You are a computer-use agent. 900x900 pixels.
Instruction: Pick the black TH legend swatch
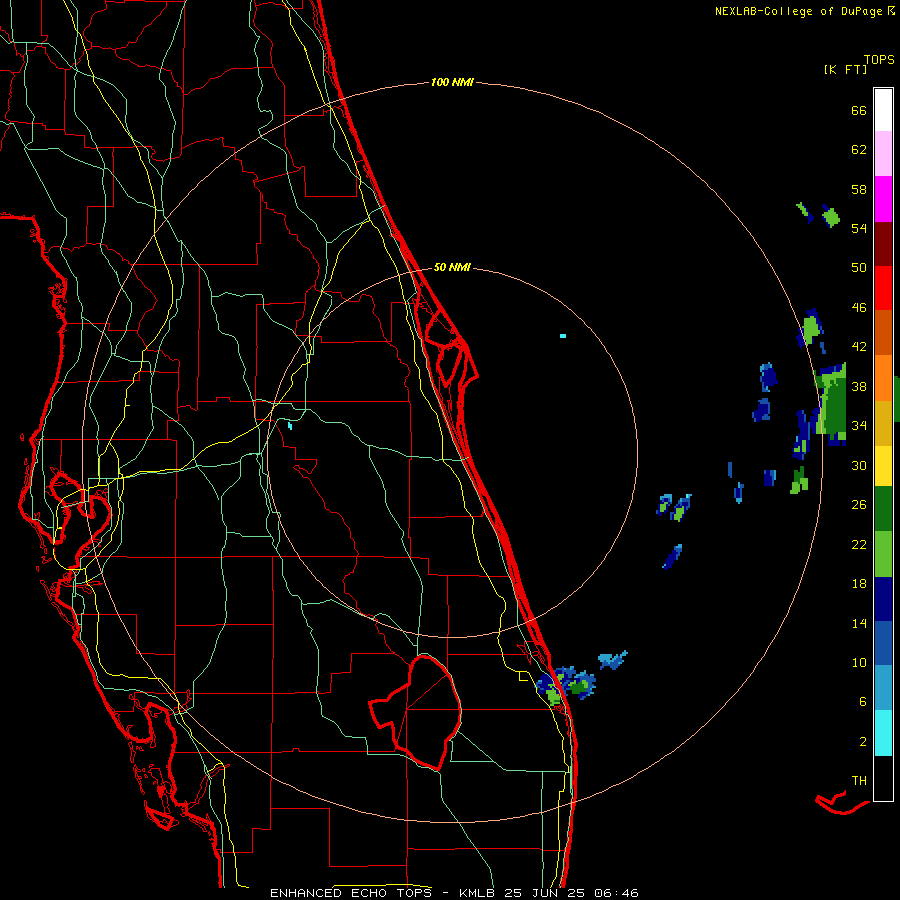click(x=883, y=778)
